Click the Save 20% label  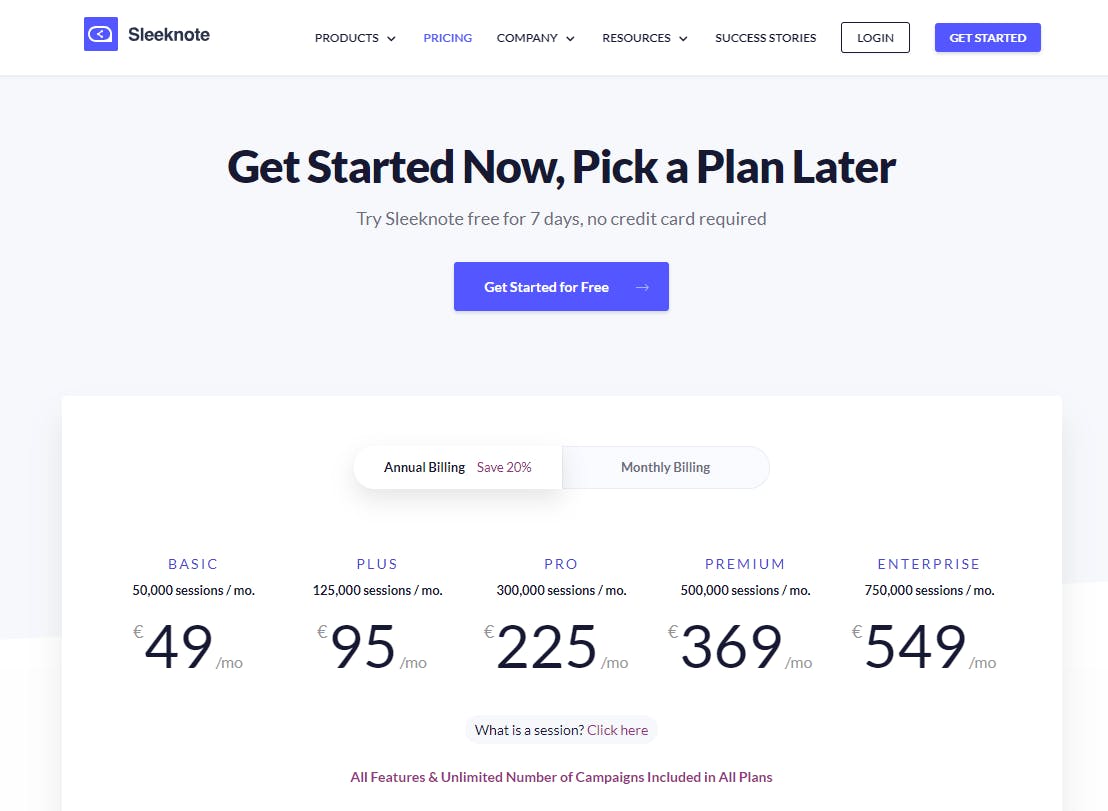click(x=504, y=467)
